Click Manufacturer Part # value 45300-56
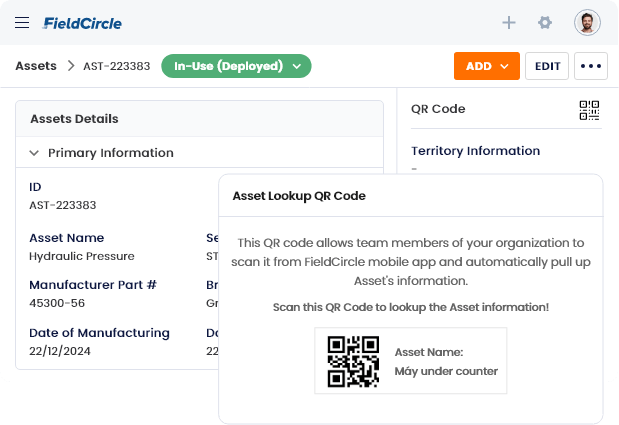Viewport: 619px width, 425px height. [x=57, y=303]
